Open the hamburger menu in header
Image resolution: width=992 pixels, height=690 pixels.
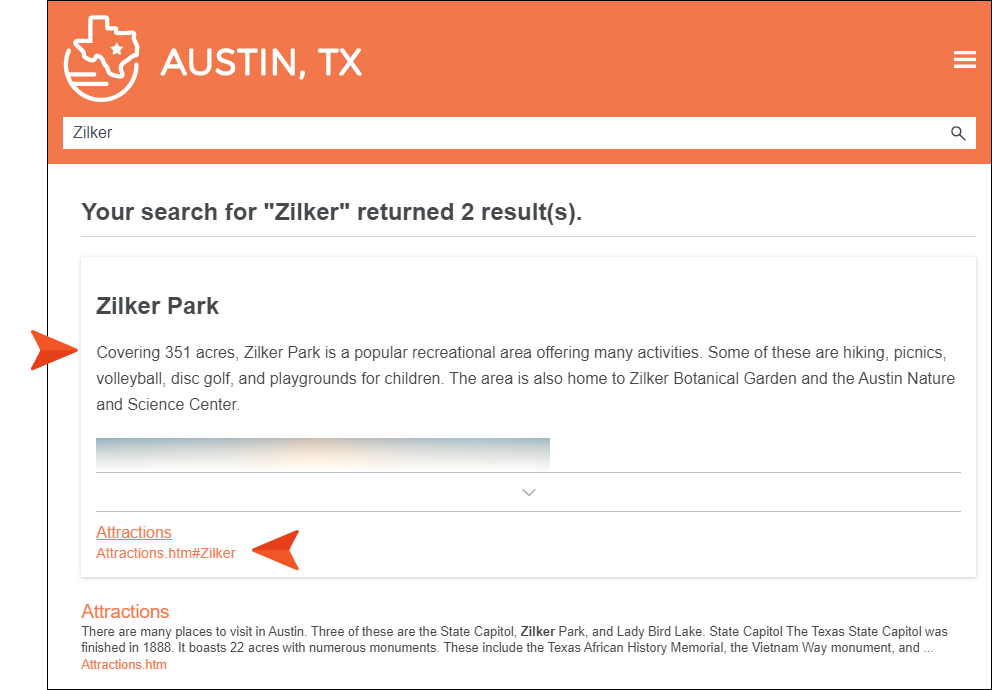964,60
